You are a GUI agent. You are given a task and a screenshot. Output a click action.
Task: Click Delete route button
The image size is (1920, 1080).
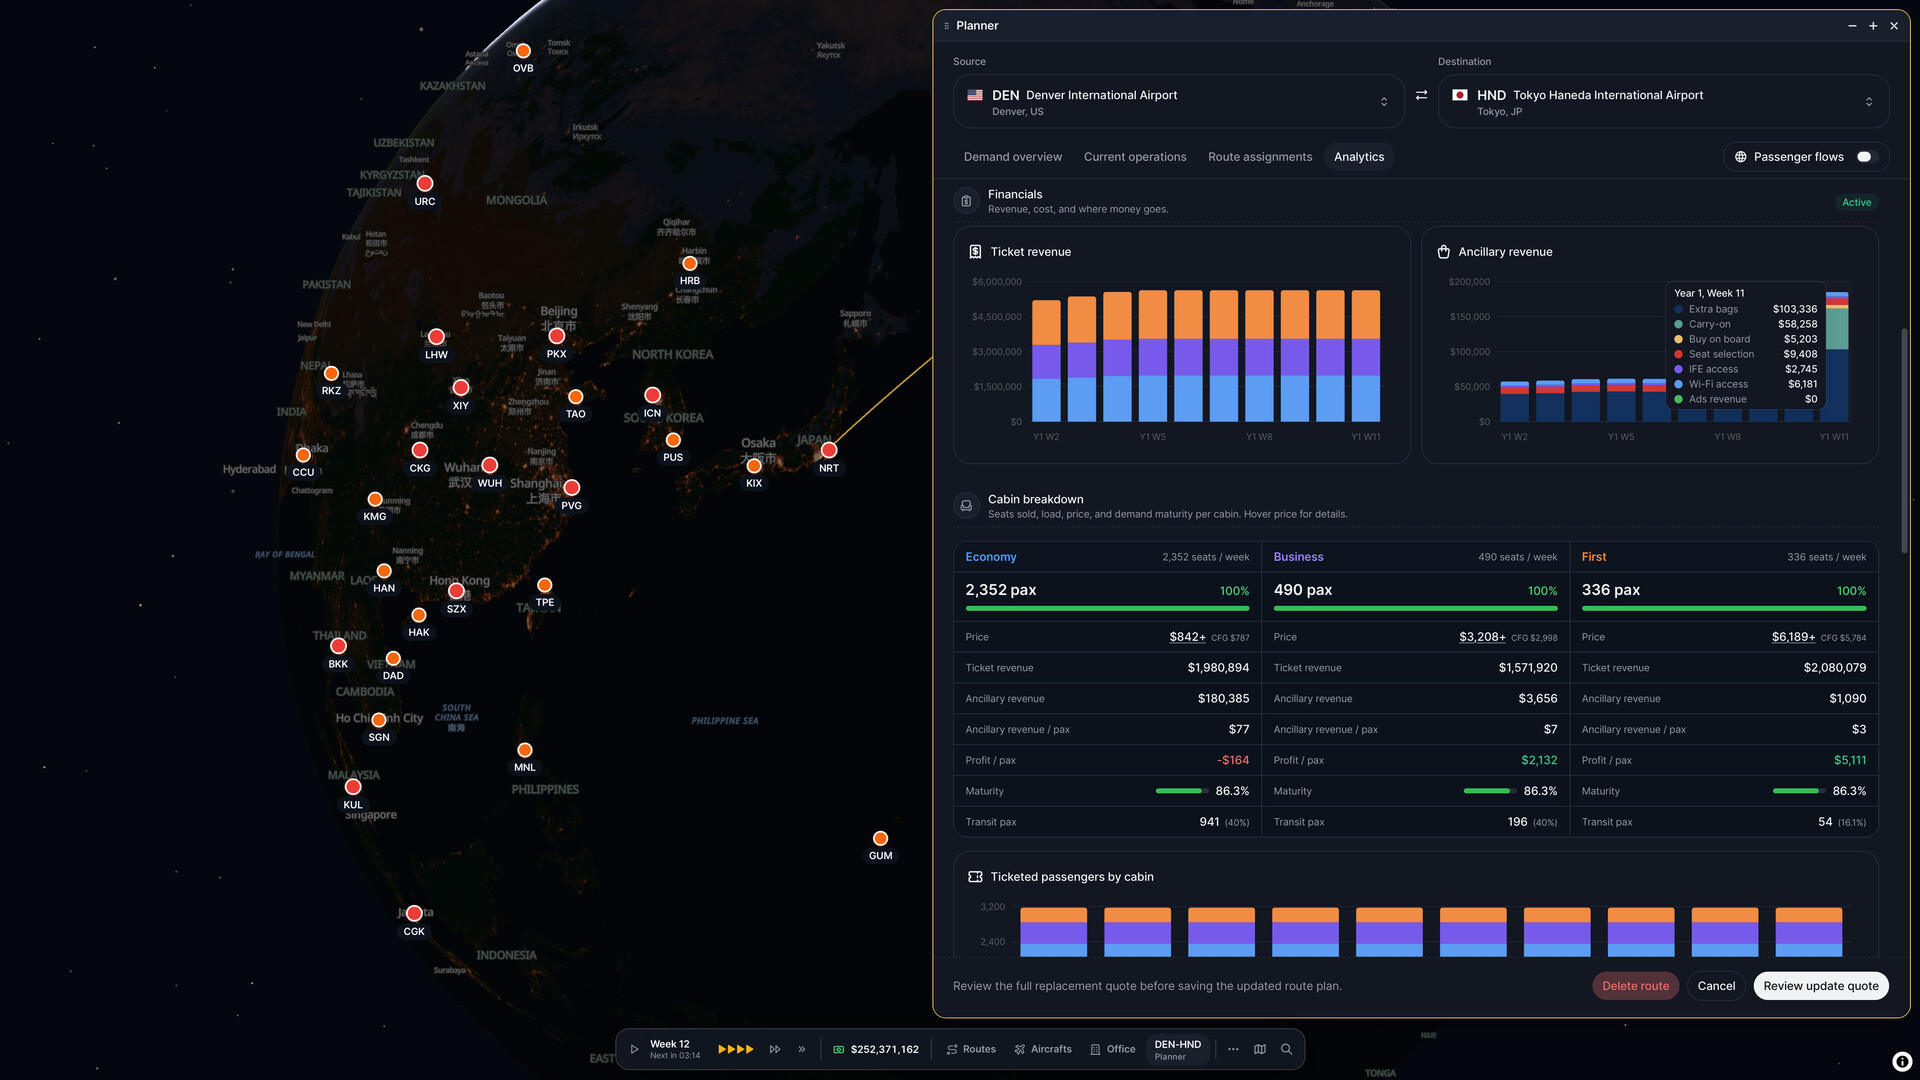[x=1635, y=986]
